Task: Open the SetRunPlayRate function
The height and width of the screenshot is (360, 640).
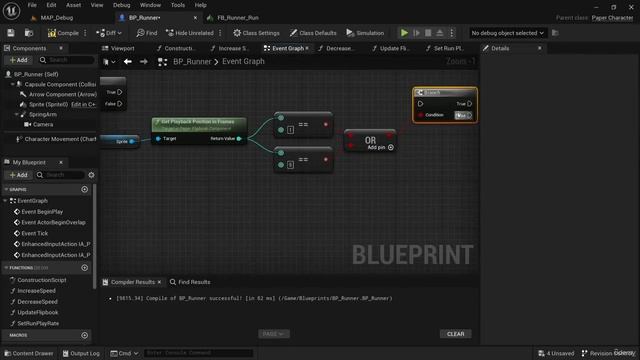Action: [38, 323]
